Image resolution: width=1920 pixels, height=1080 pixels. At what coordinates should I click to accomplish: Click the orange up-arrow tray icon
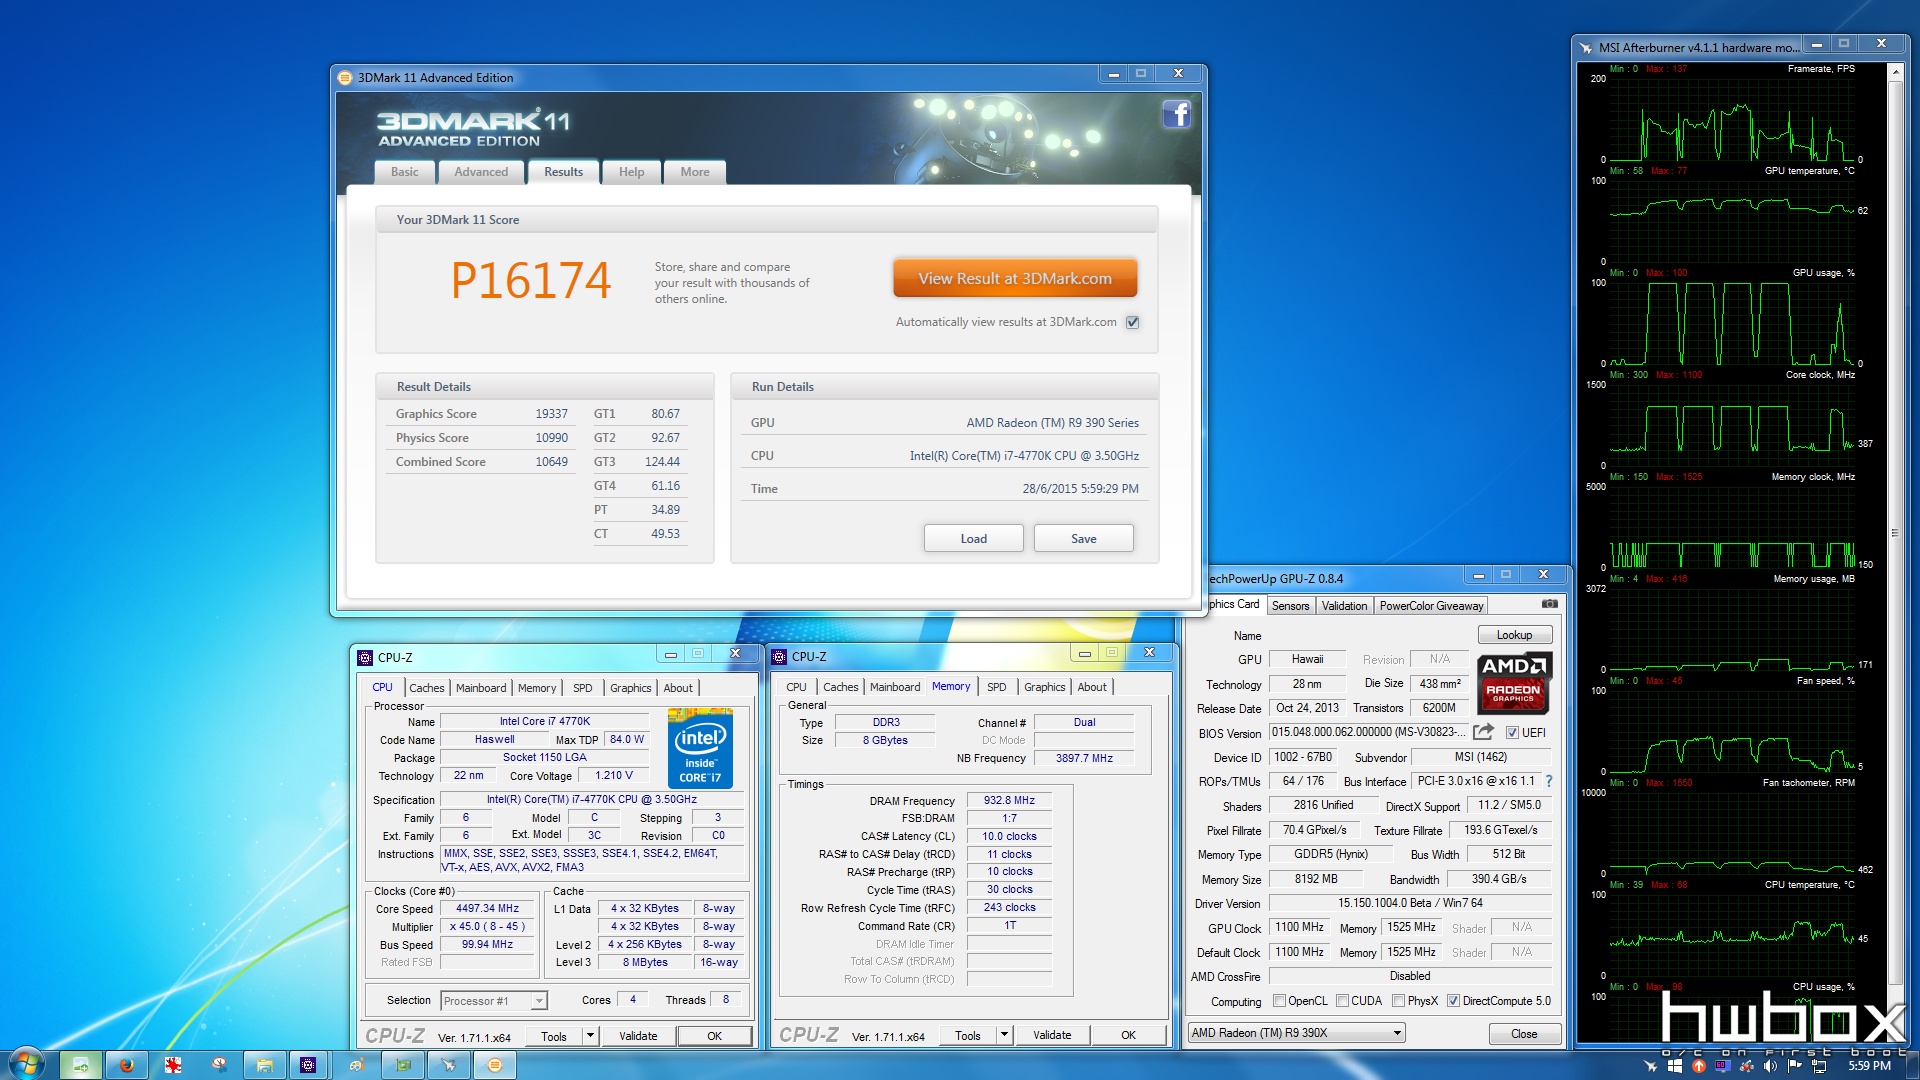(x=1699, y=1066)
